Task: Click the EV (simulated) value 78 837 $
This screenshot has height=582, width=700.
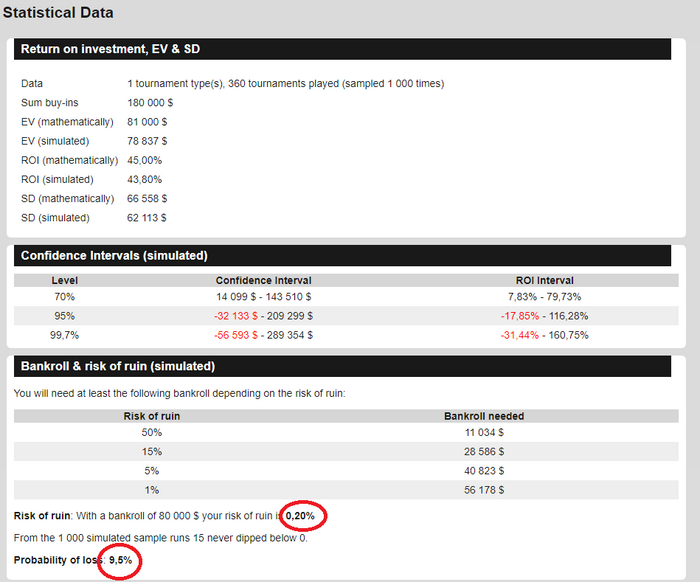Action: (x=147, y=141)
